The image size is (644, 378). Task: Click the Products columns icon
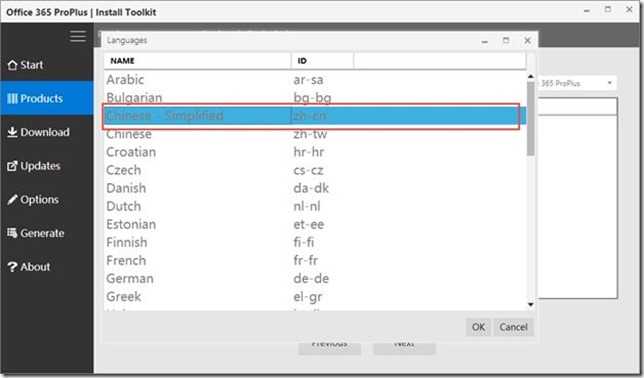12,99
